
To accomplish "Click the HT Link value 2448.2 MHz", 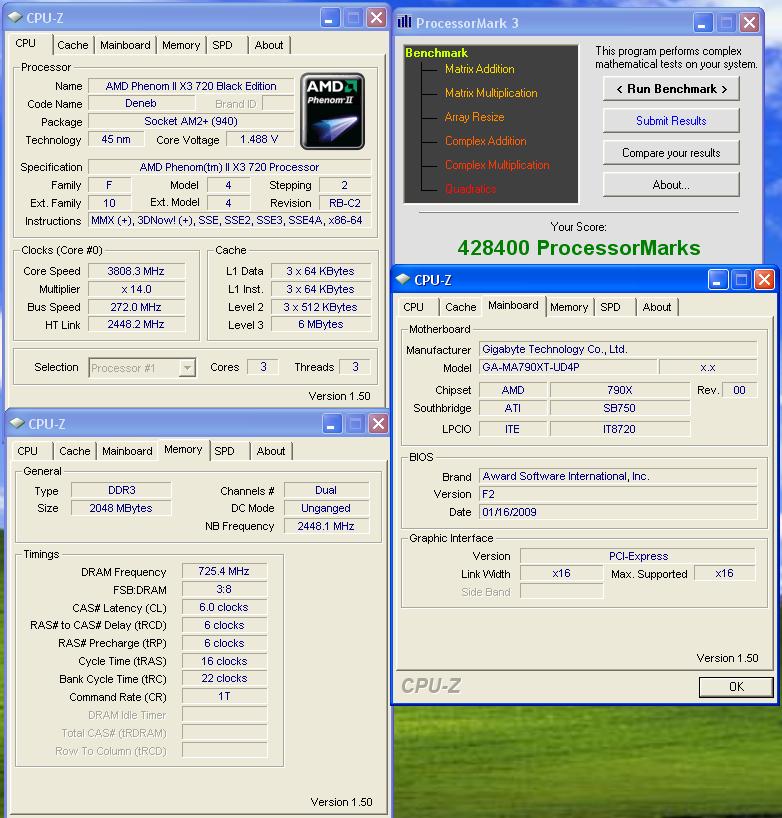I will (136, 324).
